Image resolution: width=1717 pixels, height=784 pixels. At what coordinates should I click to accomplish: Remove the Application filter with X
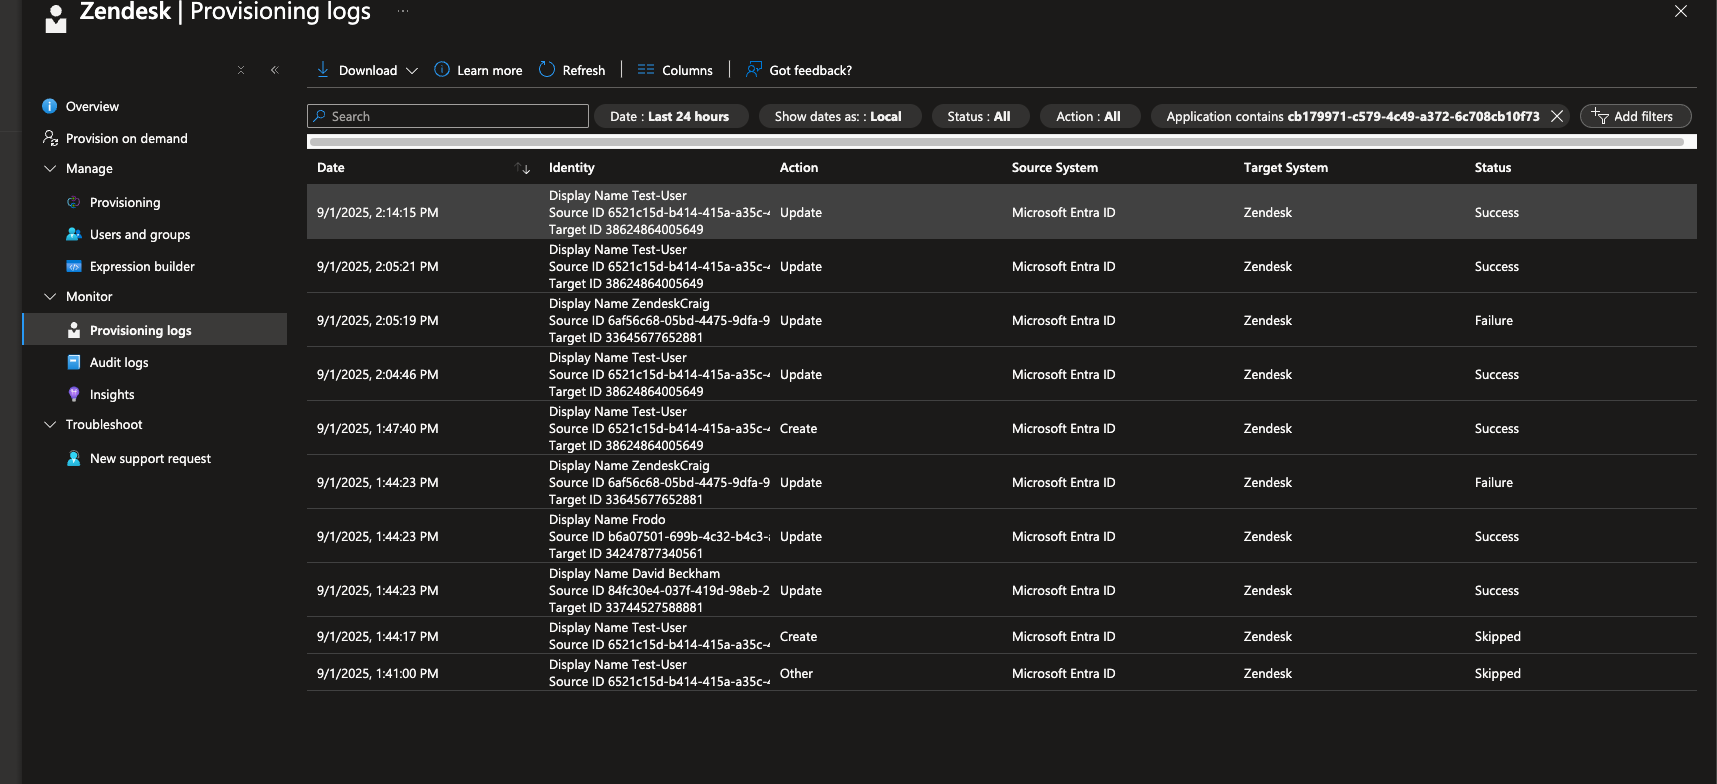click(1557, 116)
